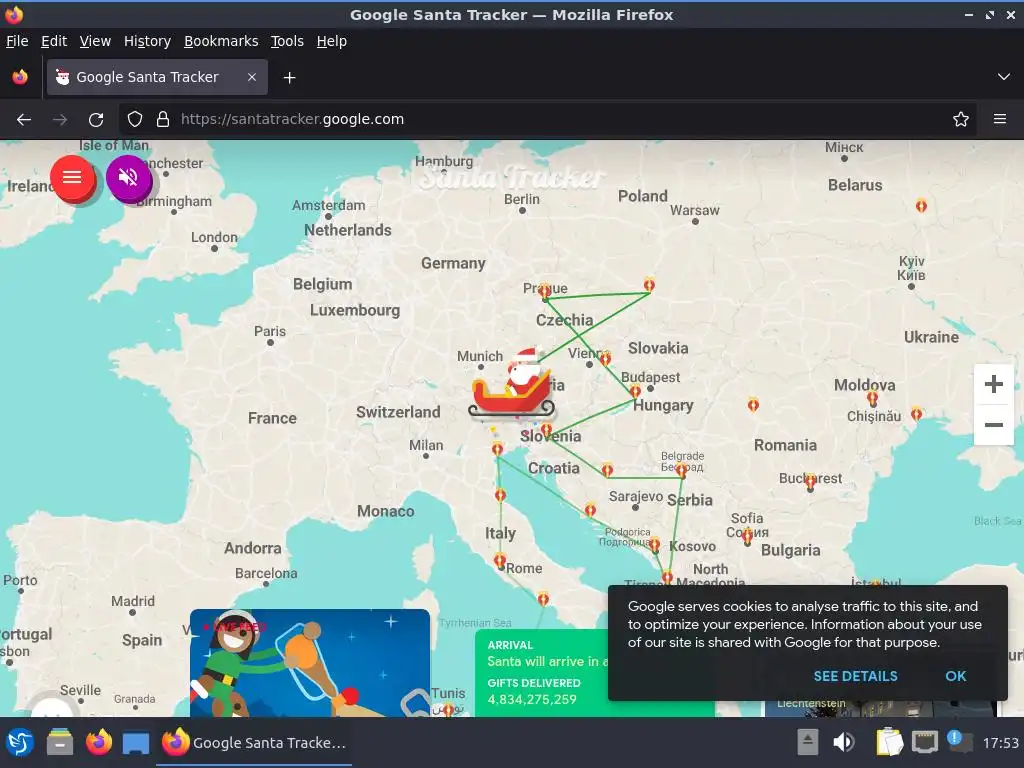Image resolution: width=1024 pixels, height=768 pixels.
Task: Open the Bookmarks menu
Action: [x=221, y=41]
